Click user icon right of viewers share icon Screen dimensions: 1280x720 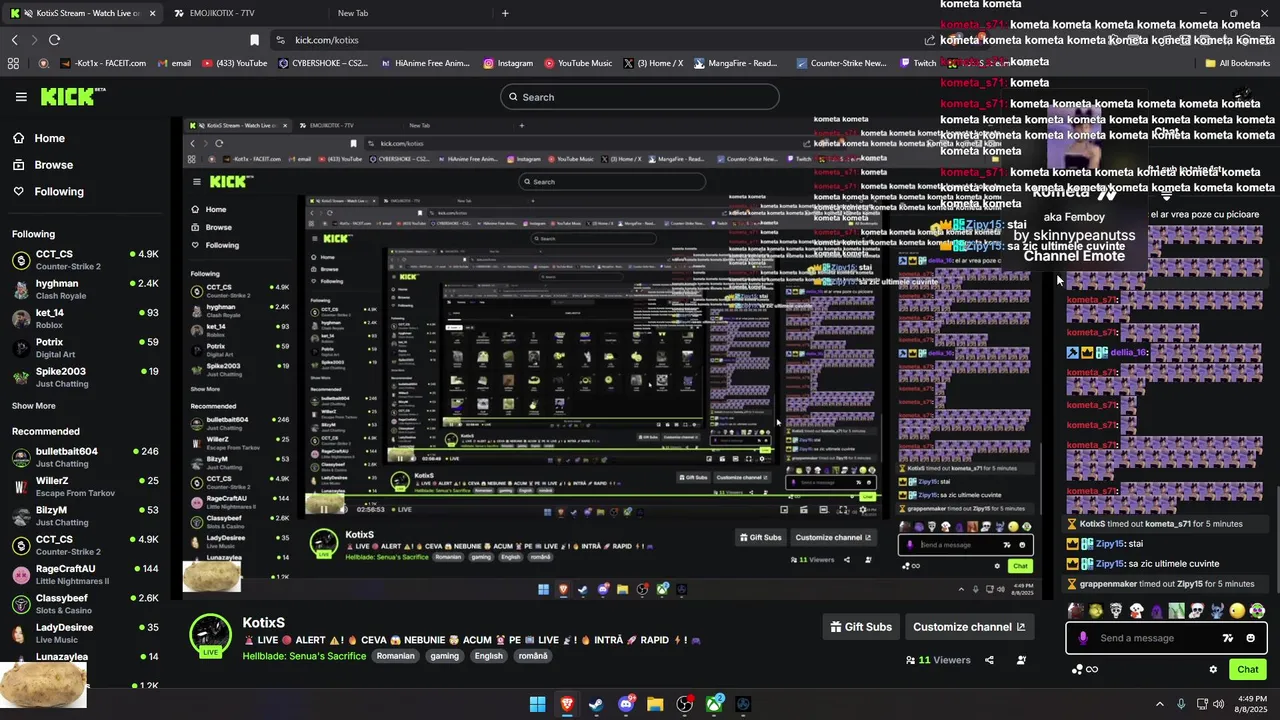pyautogui.click(x=1021, y=660)
